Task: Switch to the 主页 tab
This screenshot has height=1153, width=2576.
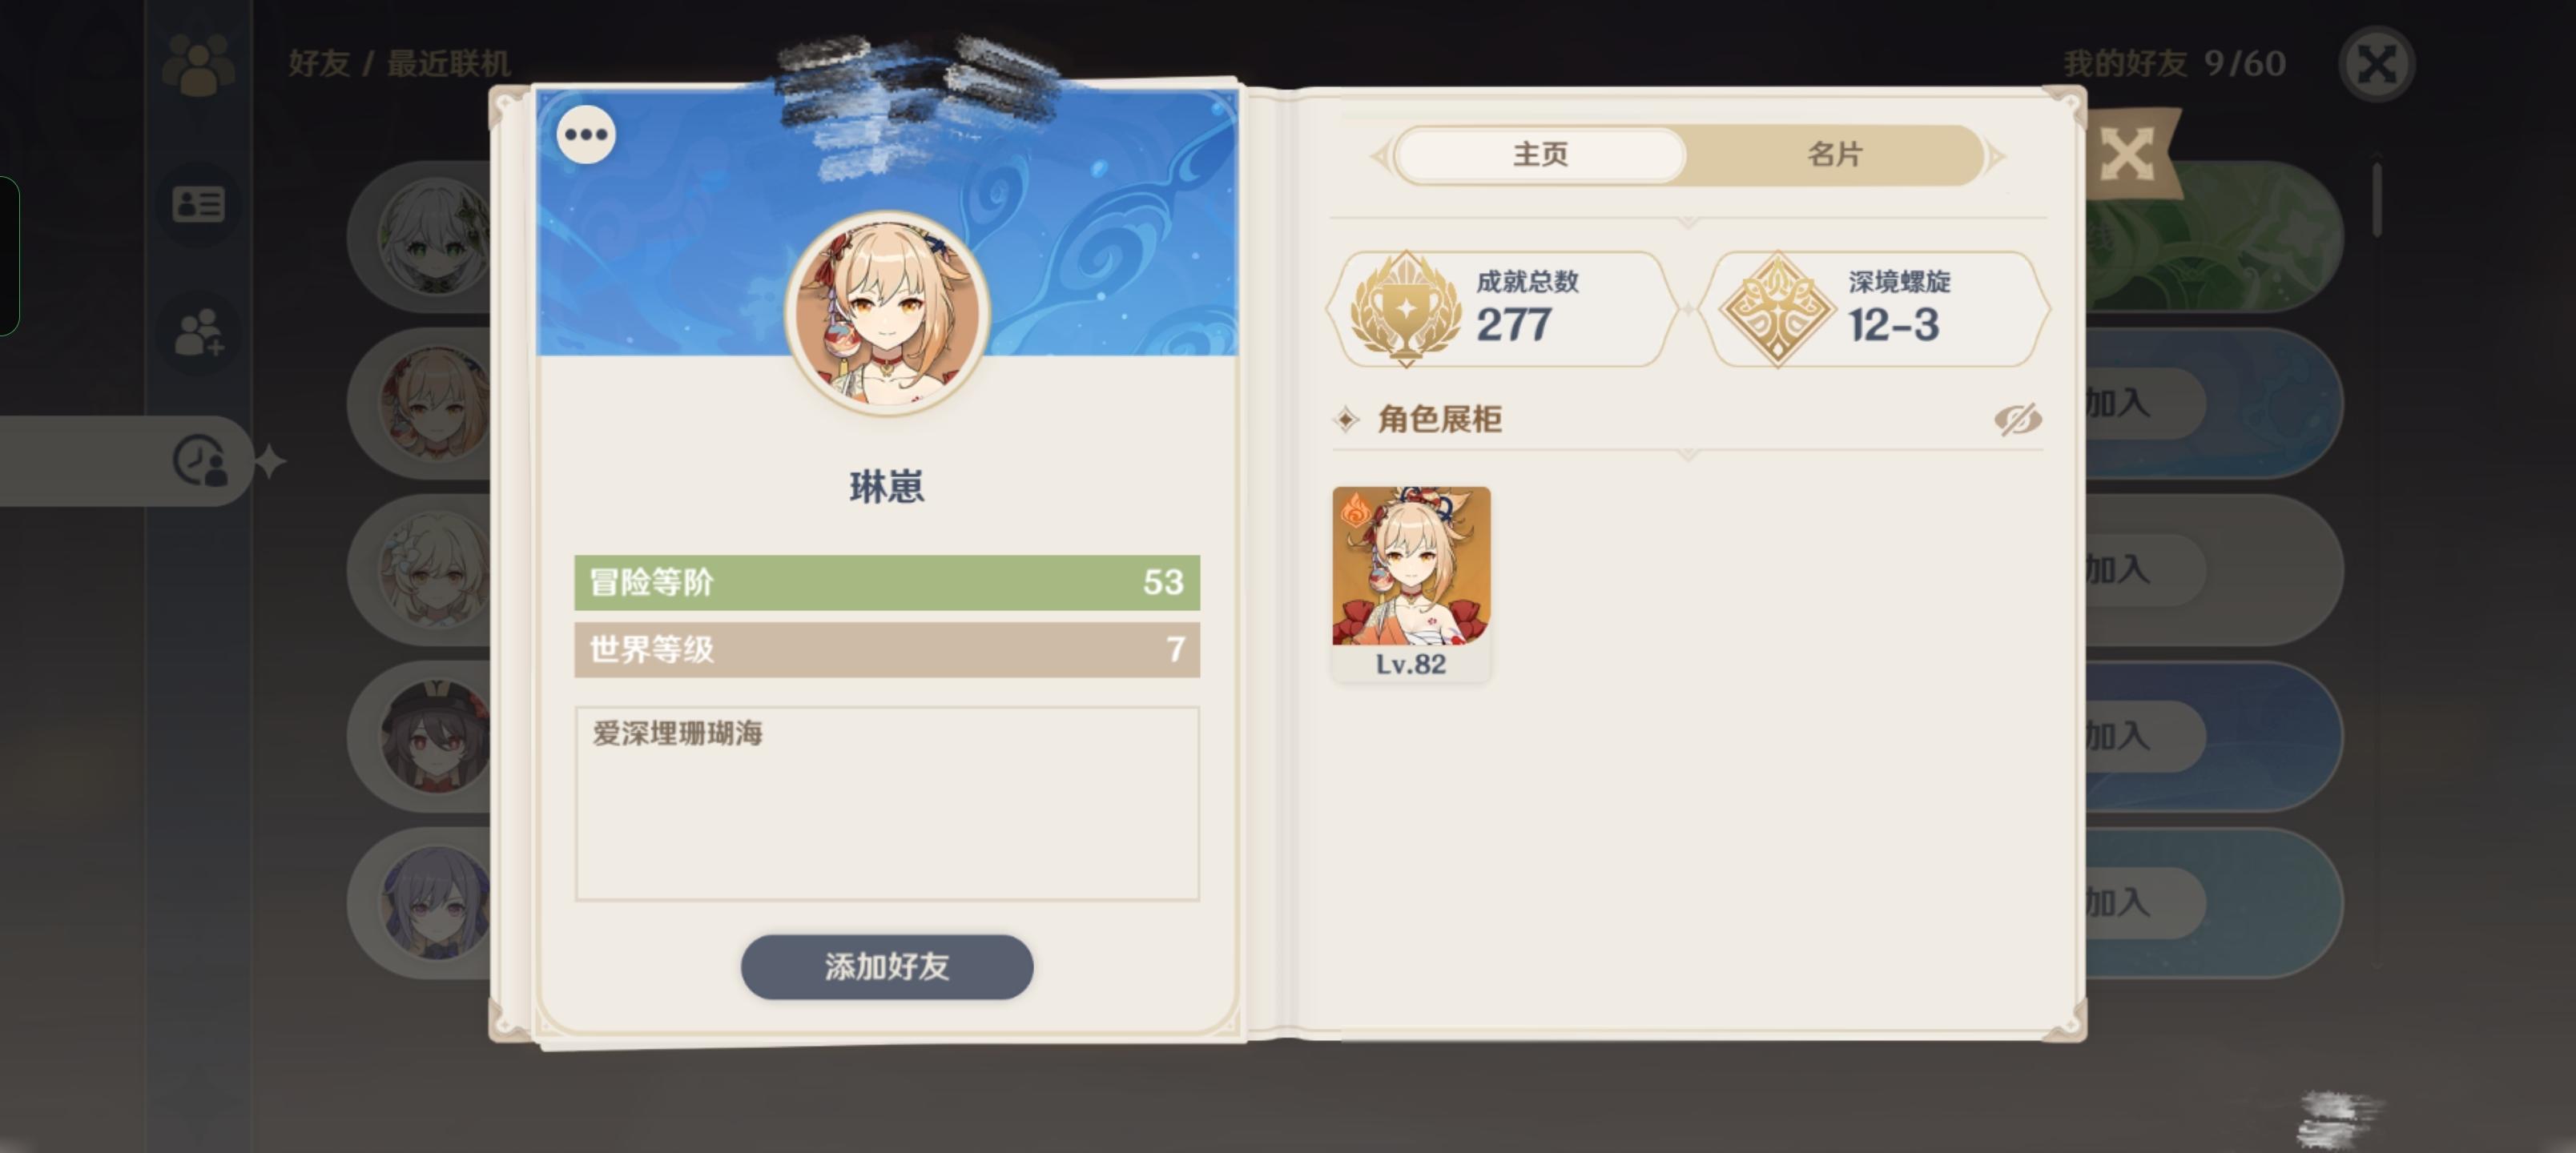Action: pos(1540,155)
